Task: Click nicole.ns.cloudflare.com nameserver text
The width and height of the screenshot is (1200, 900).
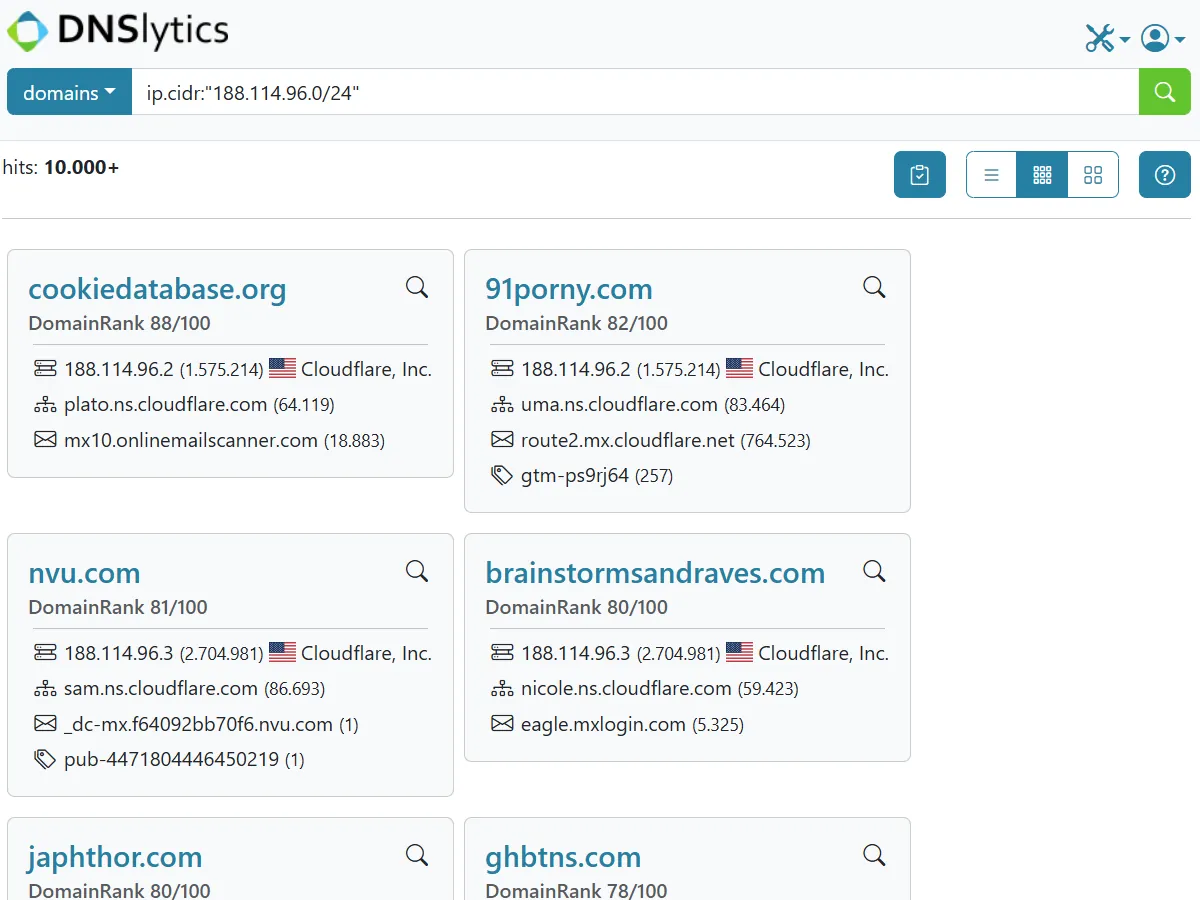Action: coord(626,689)
